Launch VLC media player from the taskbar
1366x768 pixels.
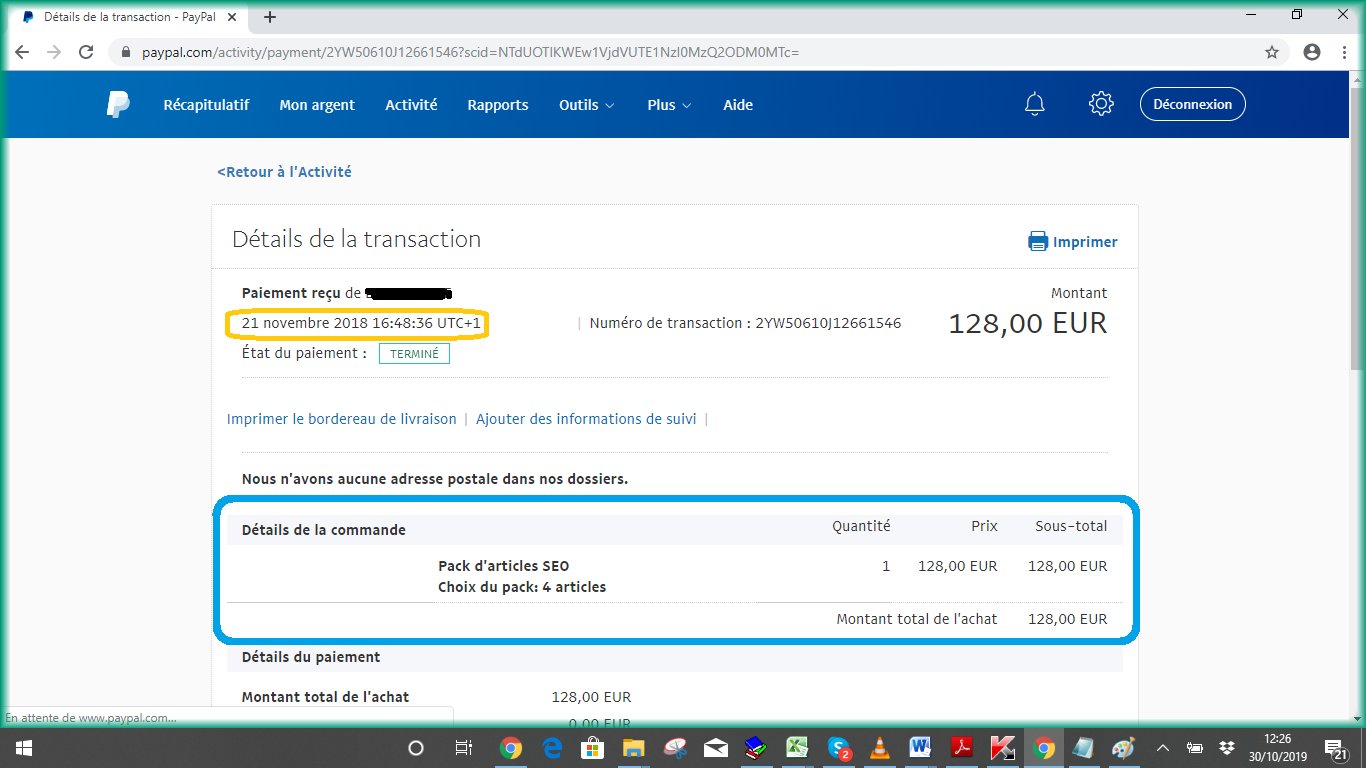(880, 748)
